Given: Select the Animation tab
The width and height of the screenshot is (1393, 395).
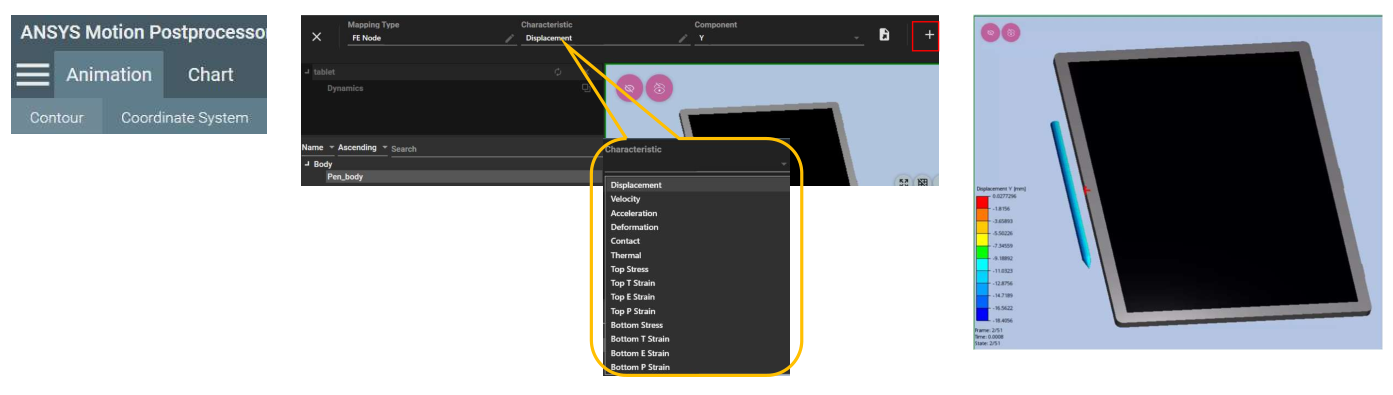Looking at the screenshot, I should click(109, 75).
